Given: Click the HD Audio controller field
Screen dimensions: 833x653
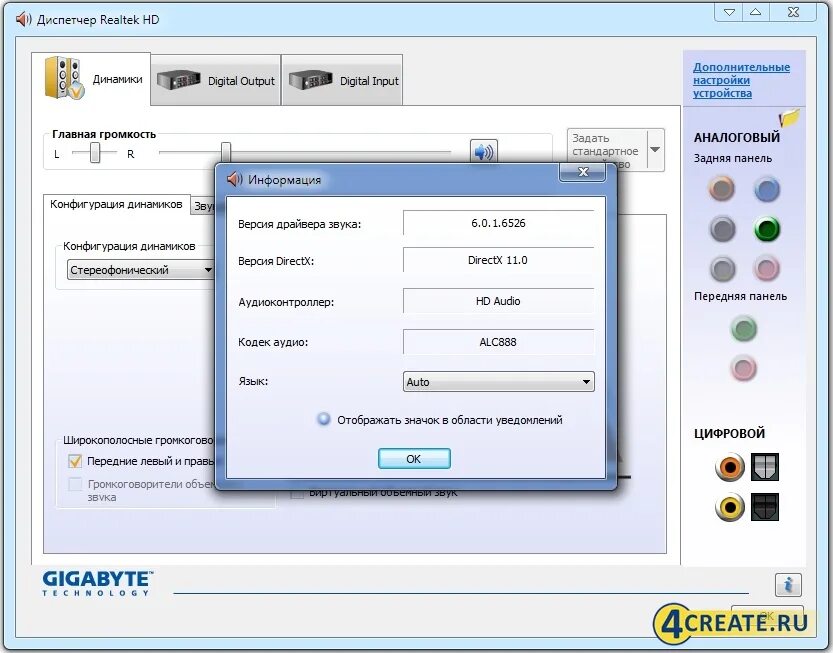Looking at the screenshot, I should click(x=498, y=301).
